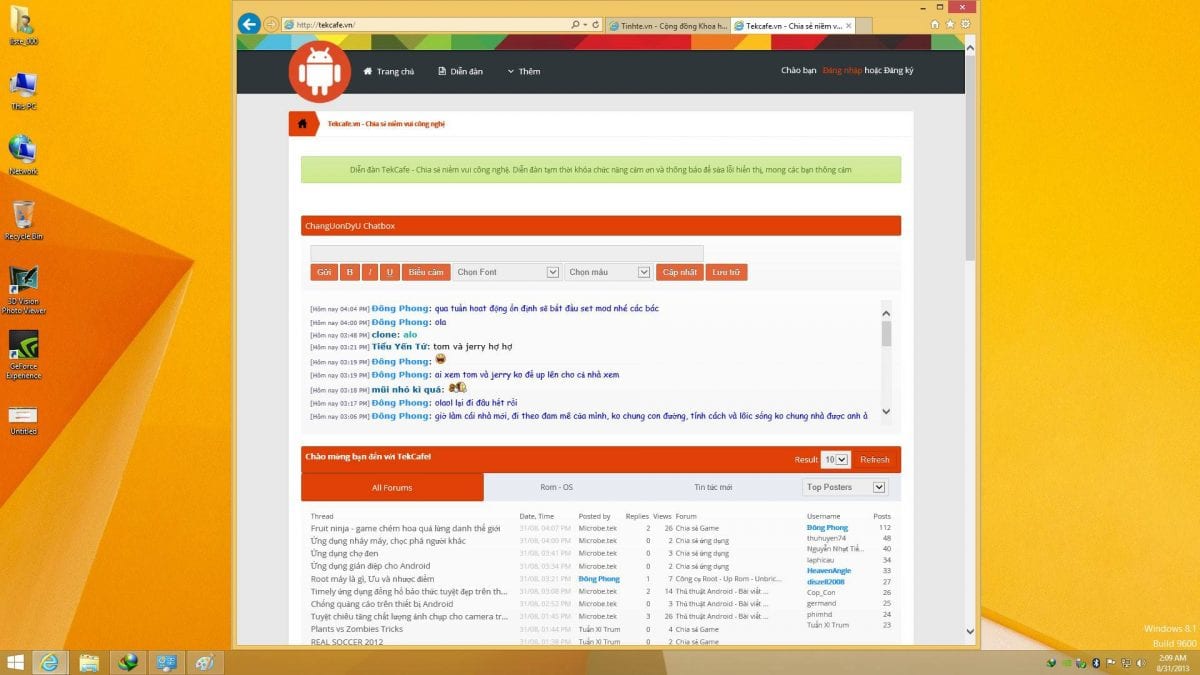This screenshot has height=675, width=1200.
Task: Open File Explorer from taskbar
Action: pyautogui.click(x=88, y=662)
